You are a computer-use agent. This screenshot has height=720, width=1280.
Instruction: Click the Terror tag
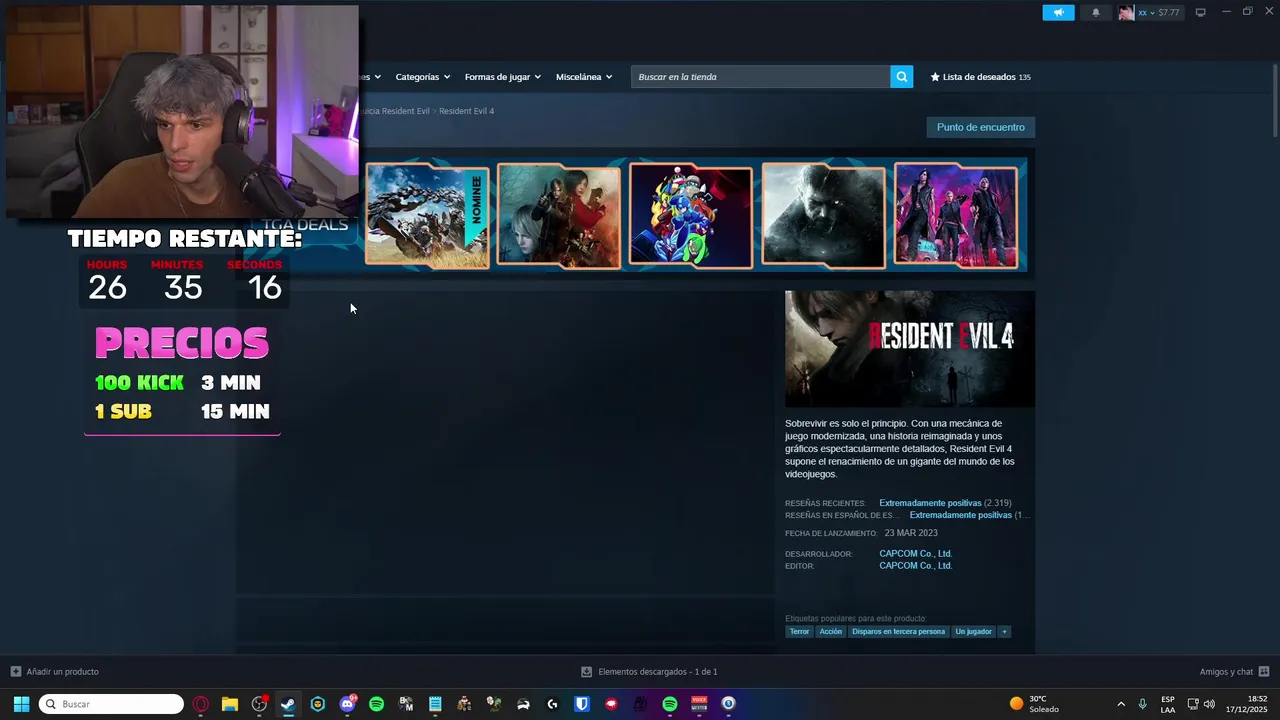click(799, 631)
